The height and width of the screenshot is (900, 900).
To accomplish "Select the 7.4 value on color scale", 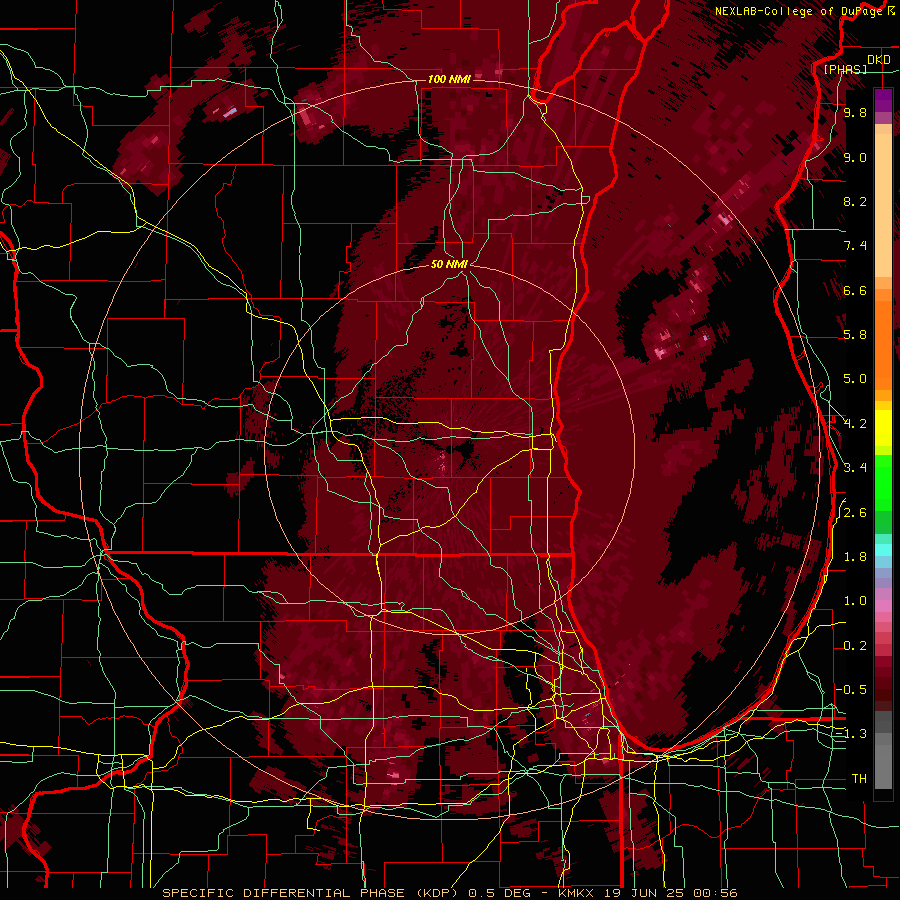I will pyautogui.click(x=855, y=246).
